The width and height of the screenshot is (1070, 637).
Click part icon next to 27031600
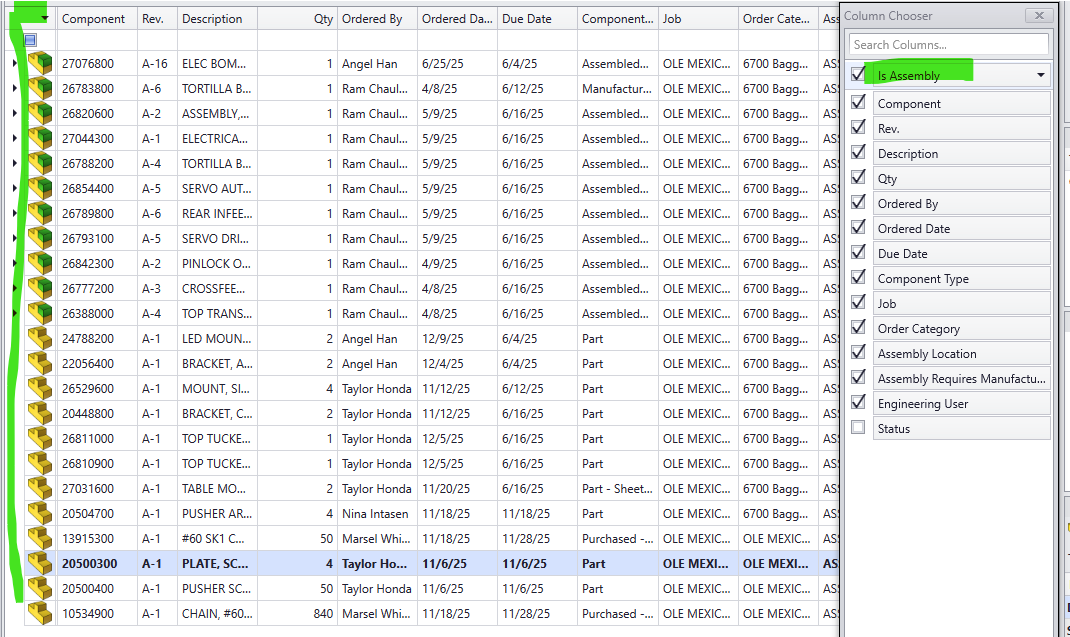click(40, 489)
